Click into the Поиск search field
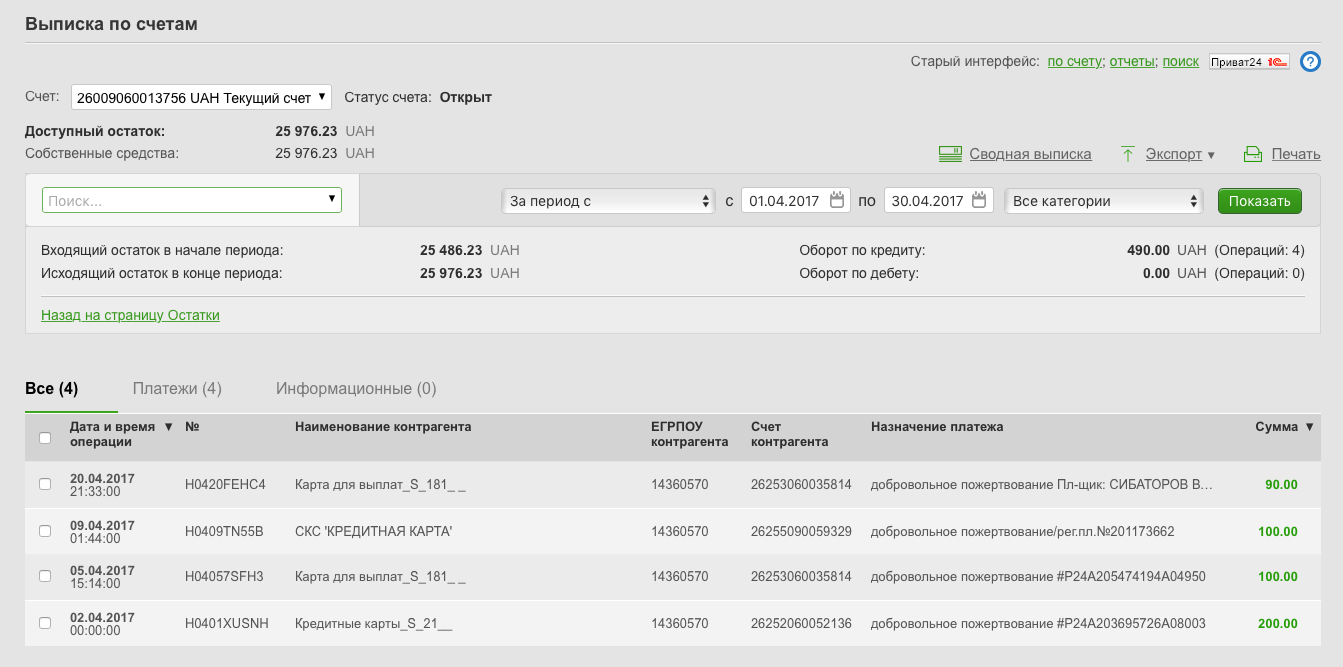 [185, 200]
